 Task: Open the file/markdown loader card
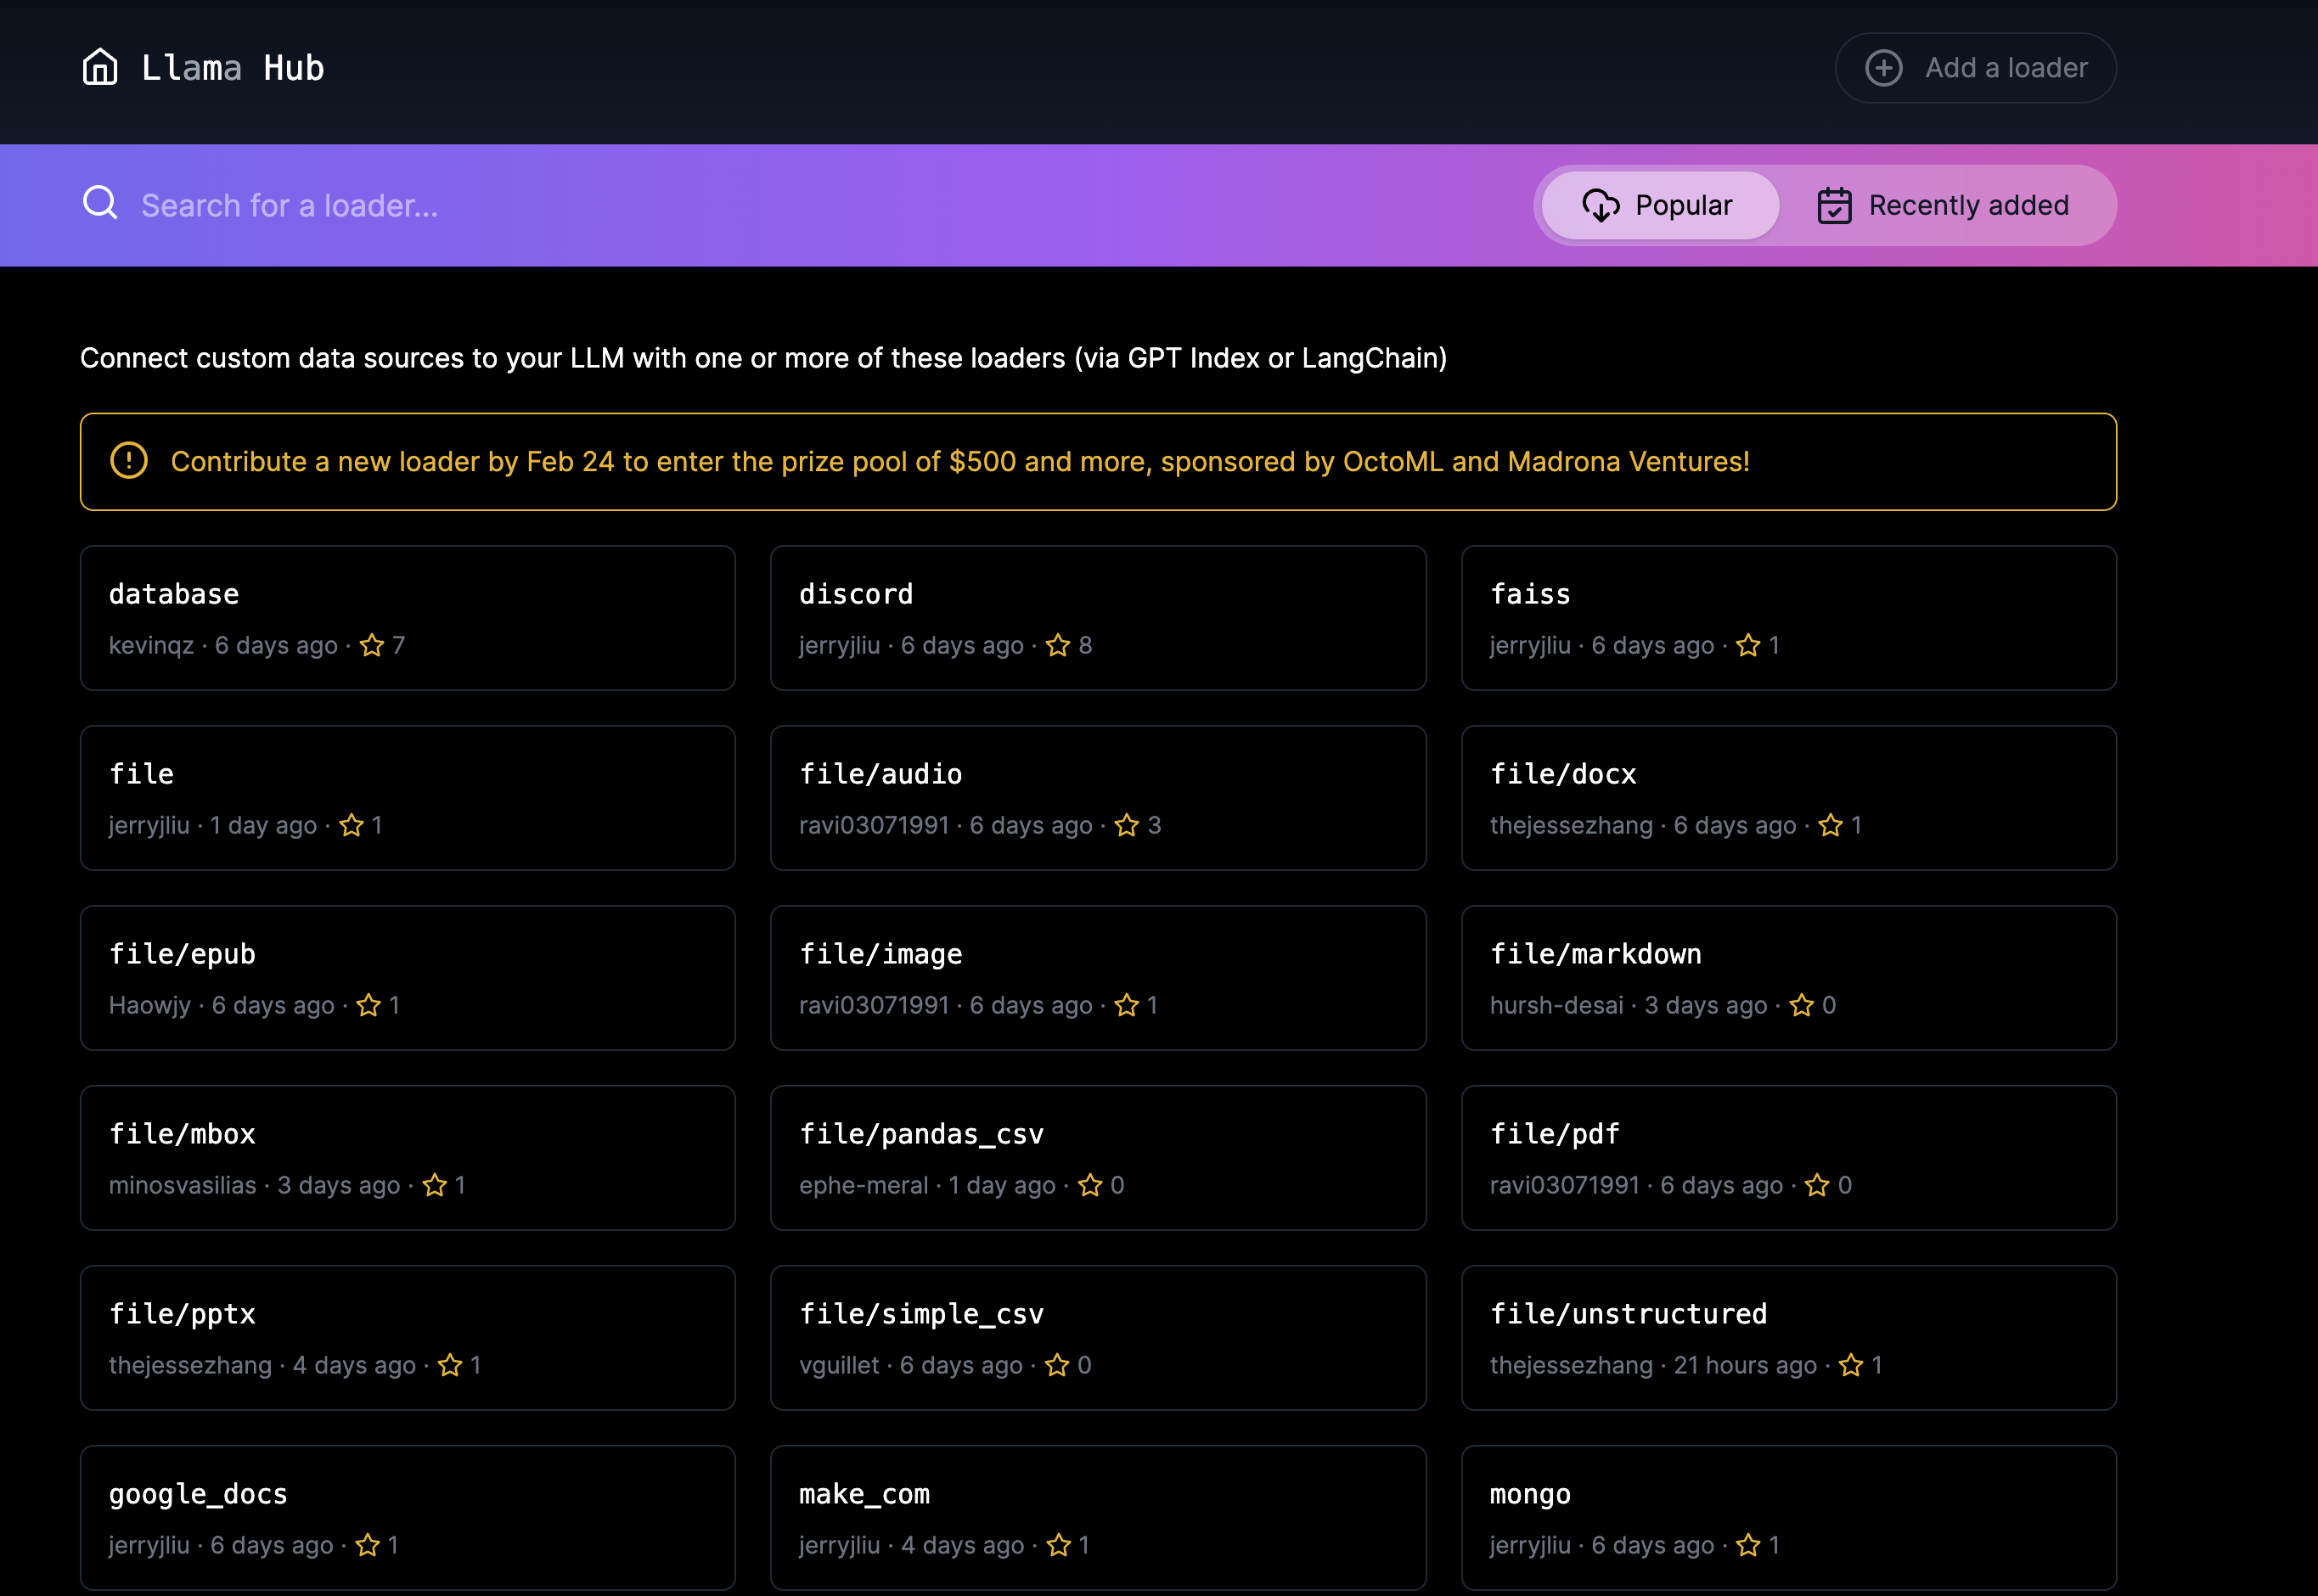pos(1788,977)
